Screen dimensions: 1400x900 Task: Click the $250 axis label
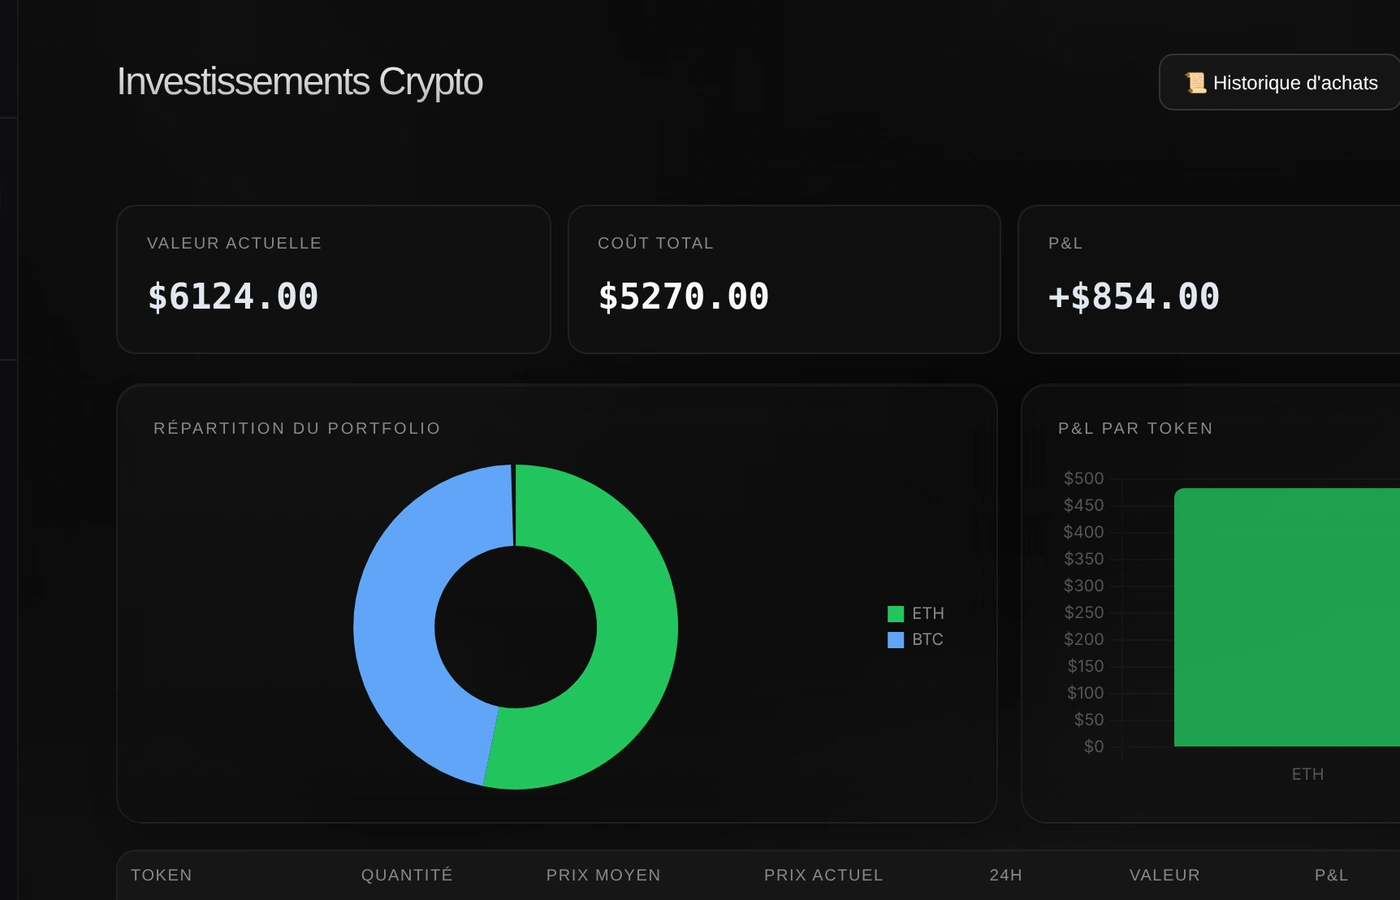point(1084,613)
